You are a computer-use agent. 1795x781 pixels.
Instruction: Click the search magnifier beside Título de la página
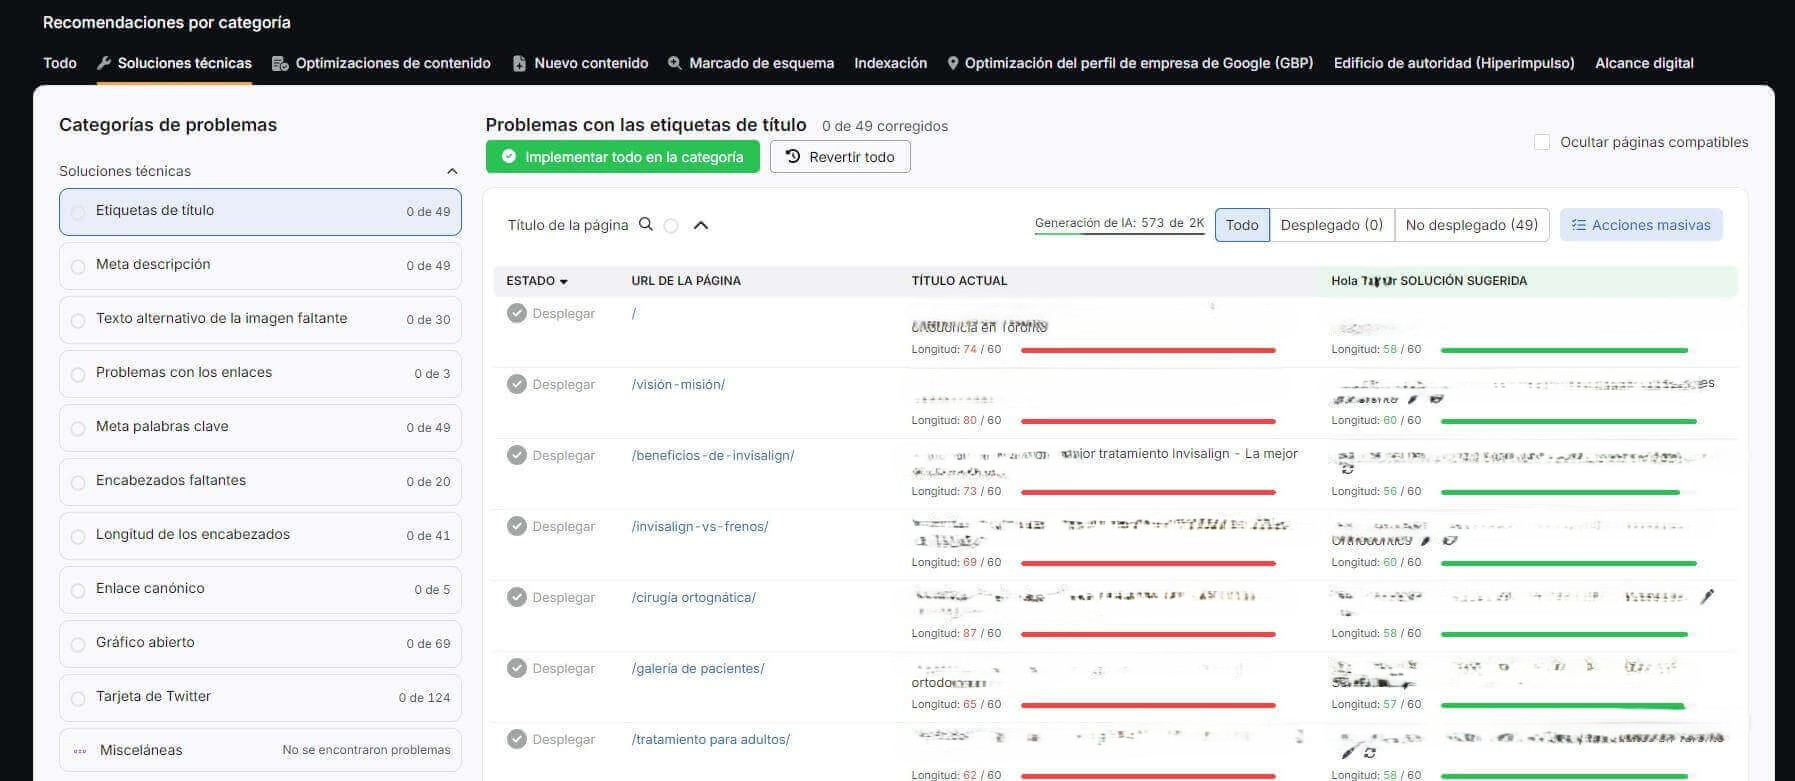[646, 225]
